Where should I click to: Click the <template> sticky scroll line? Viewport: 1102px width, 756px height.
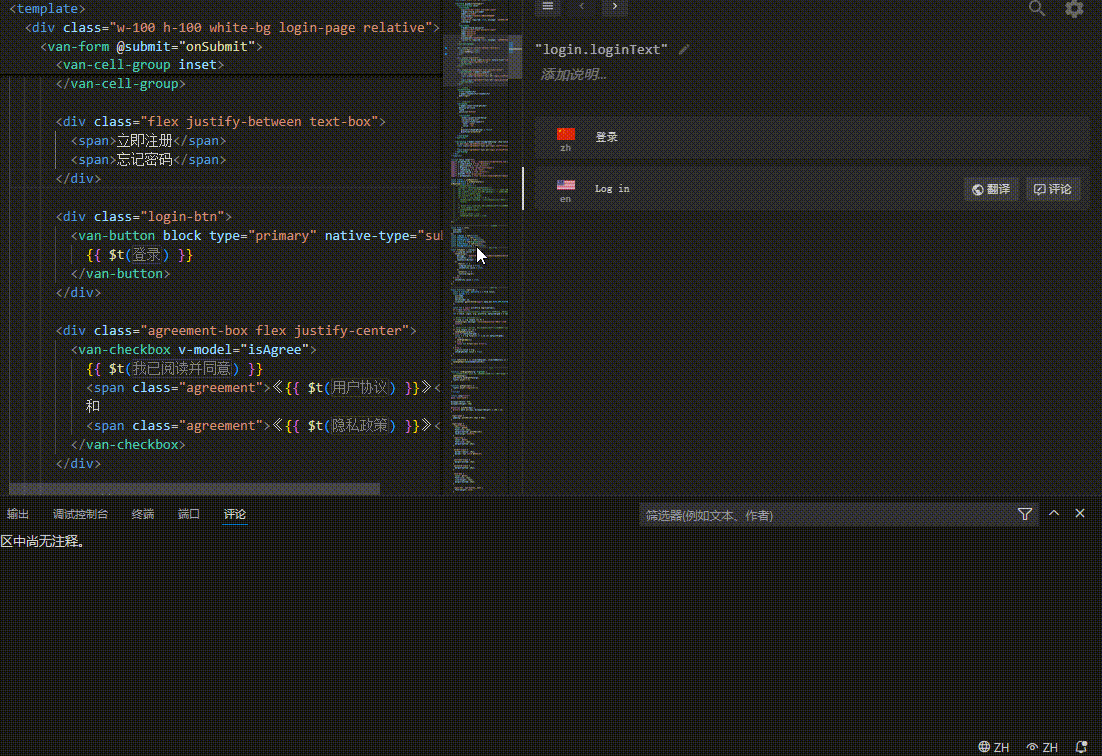[48, 8]
